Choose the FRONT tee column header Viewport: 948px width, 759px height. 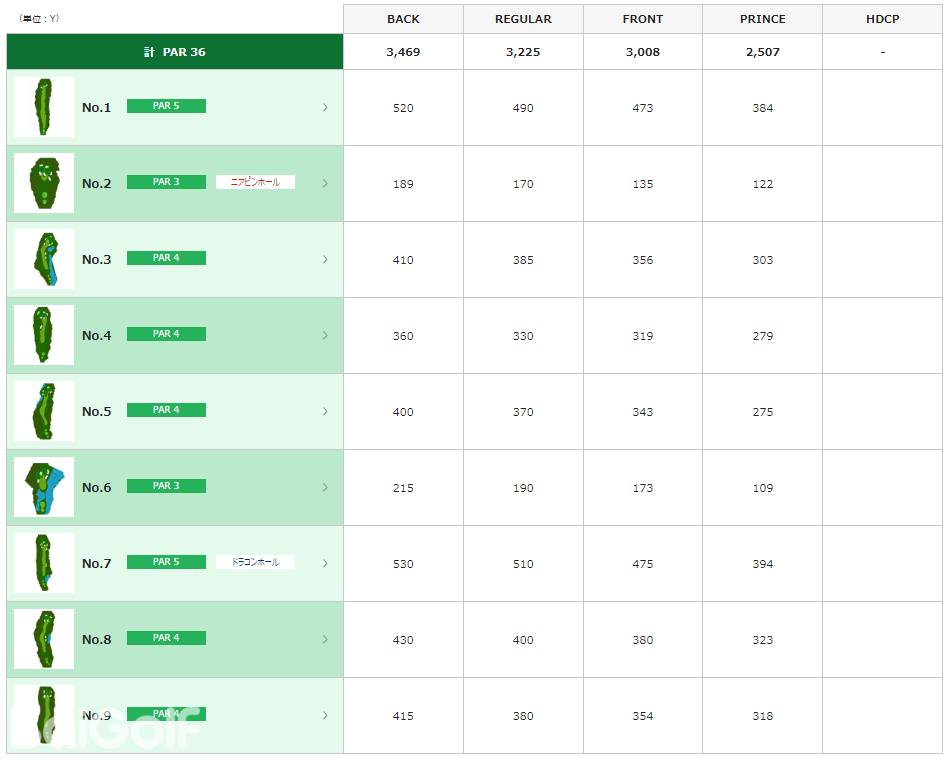point(642,19)
